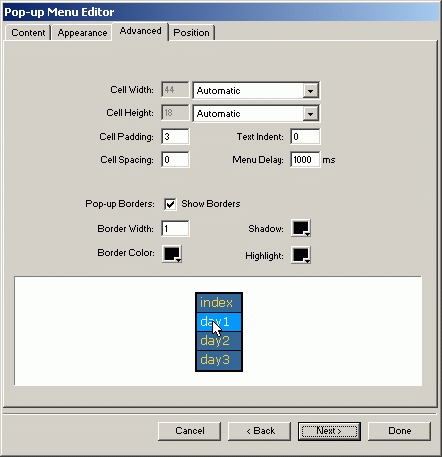
Task: Open the Border Color swatch picker
Action: [x=172, y=254]
